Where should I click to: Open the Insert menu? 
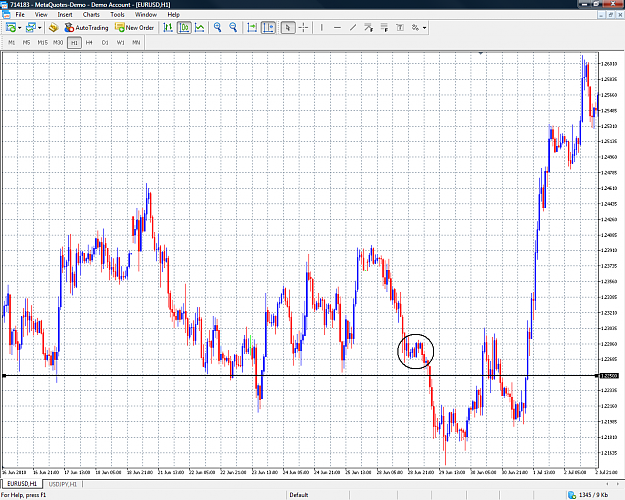click(65, 15)
